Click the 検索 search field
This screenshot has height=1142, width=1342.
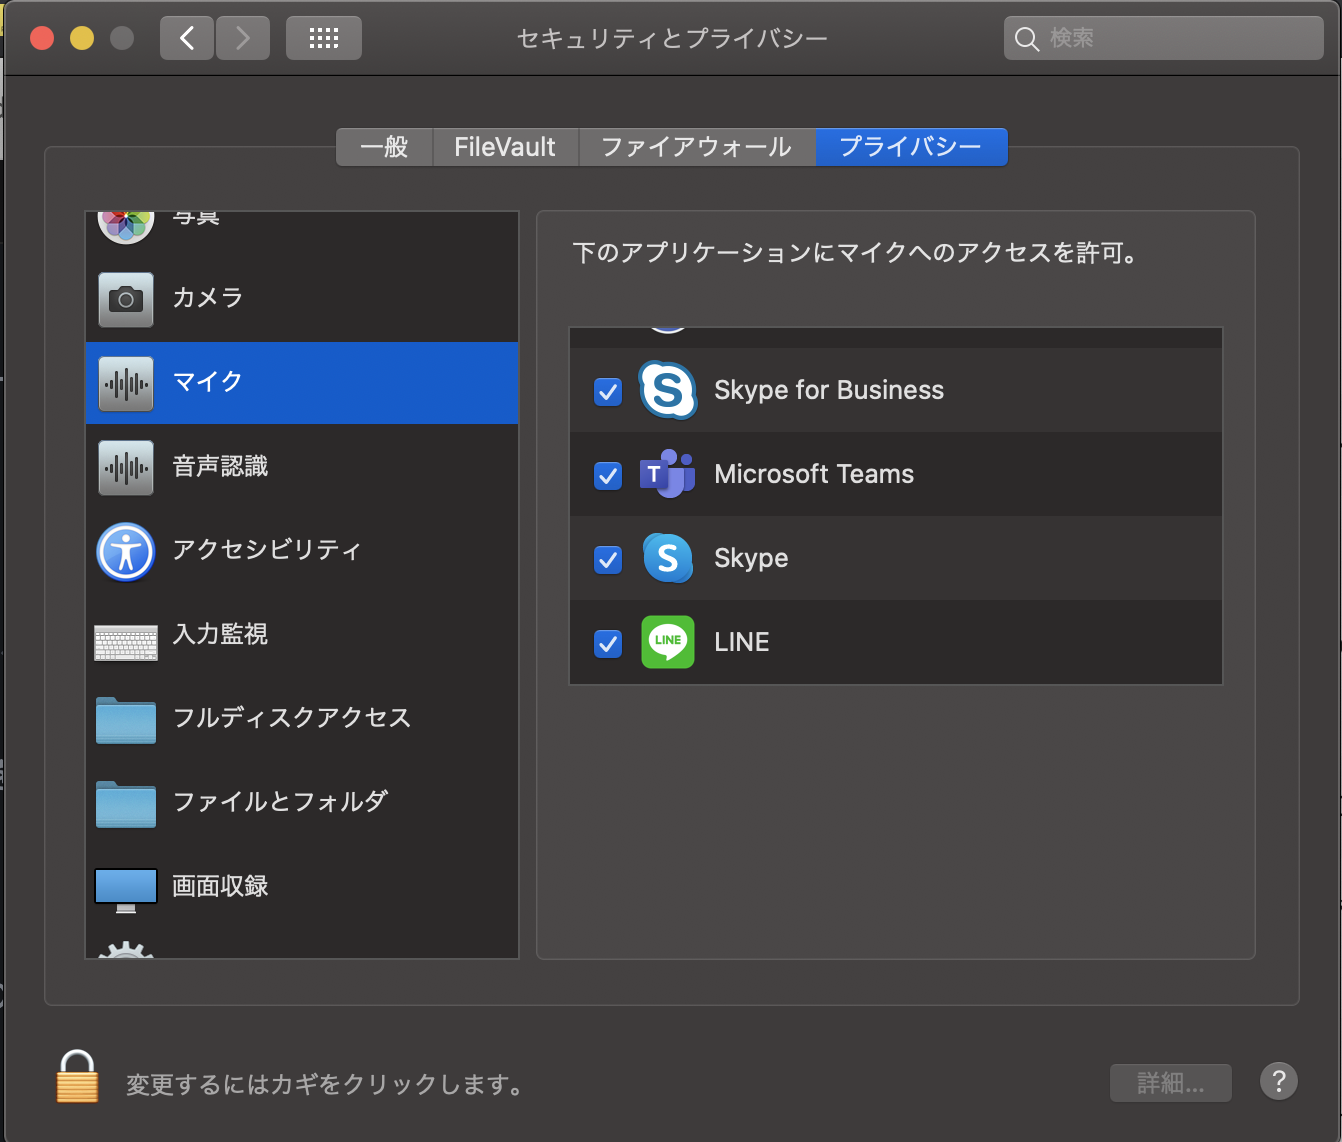click(x=1164, y=38)
